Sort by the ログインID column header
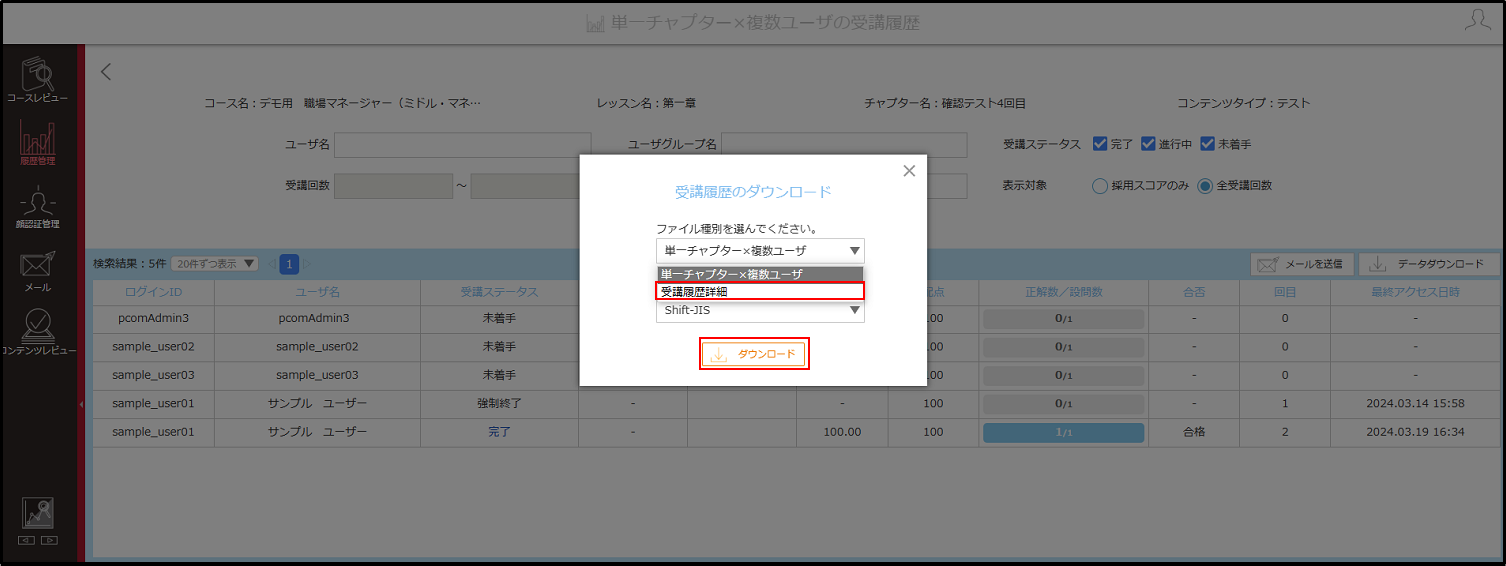 [154, 292]
